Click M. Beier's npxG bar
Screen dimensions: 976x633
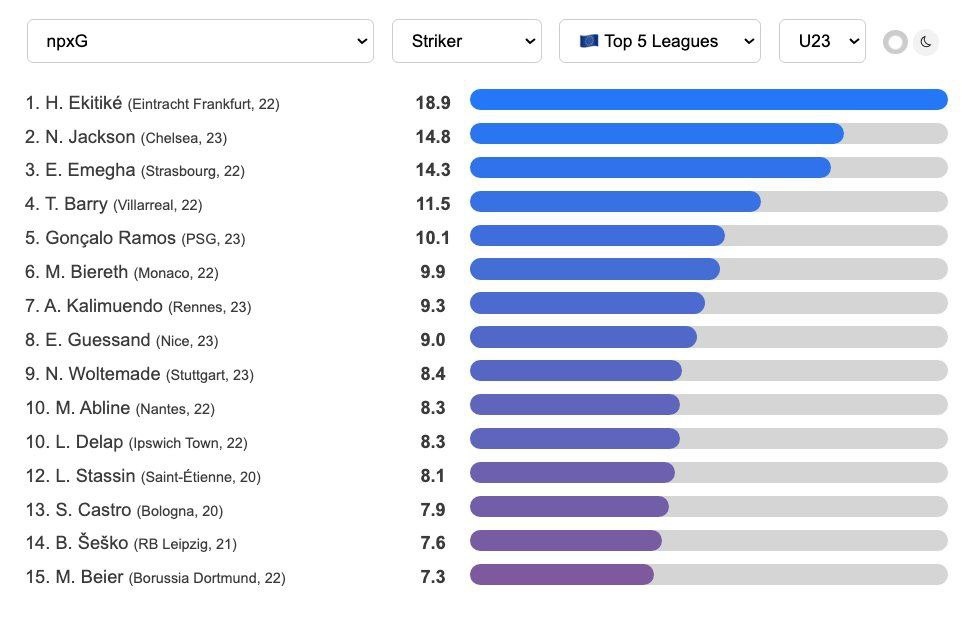pyautogui.click(x=562, y=575)
